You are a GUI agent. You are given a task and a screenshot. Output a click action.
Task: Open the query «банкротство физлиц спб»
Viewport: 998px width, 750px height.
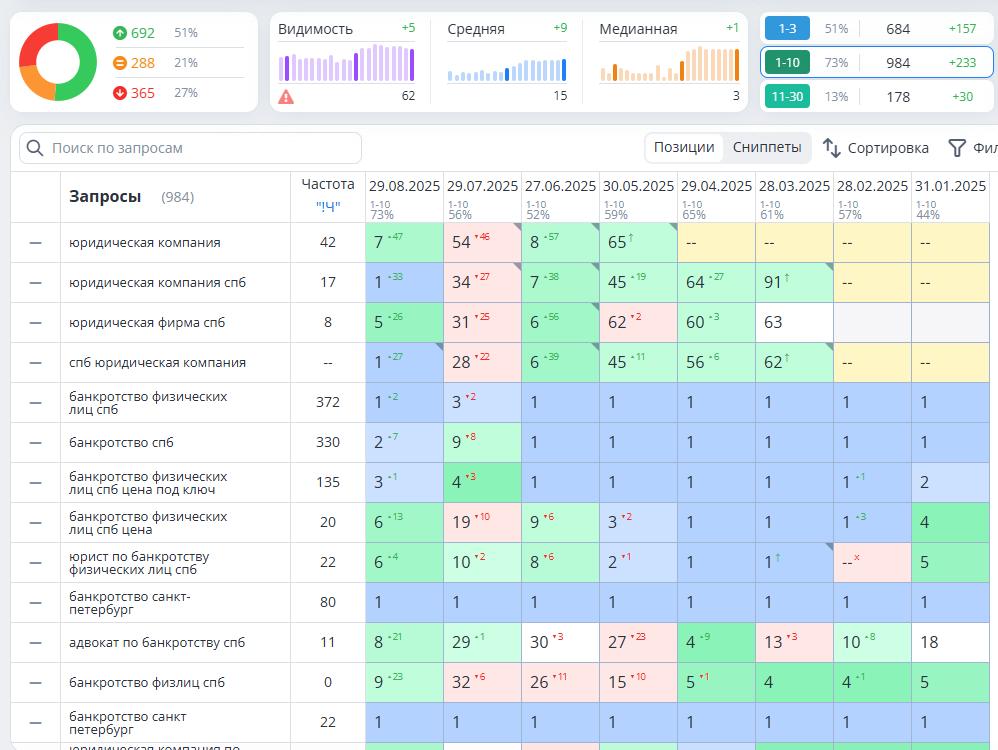click(x=147, y=683)
